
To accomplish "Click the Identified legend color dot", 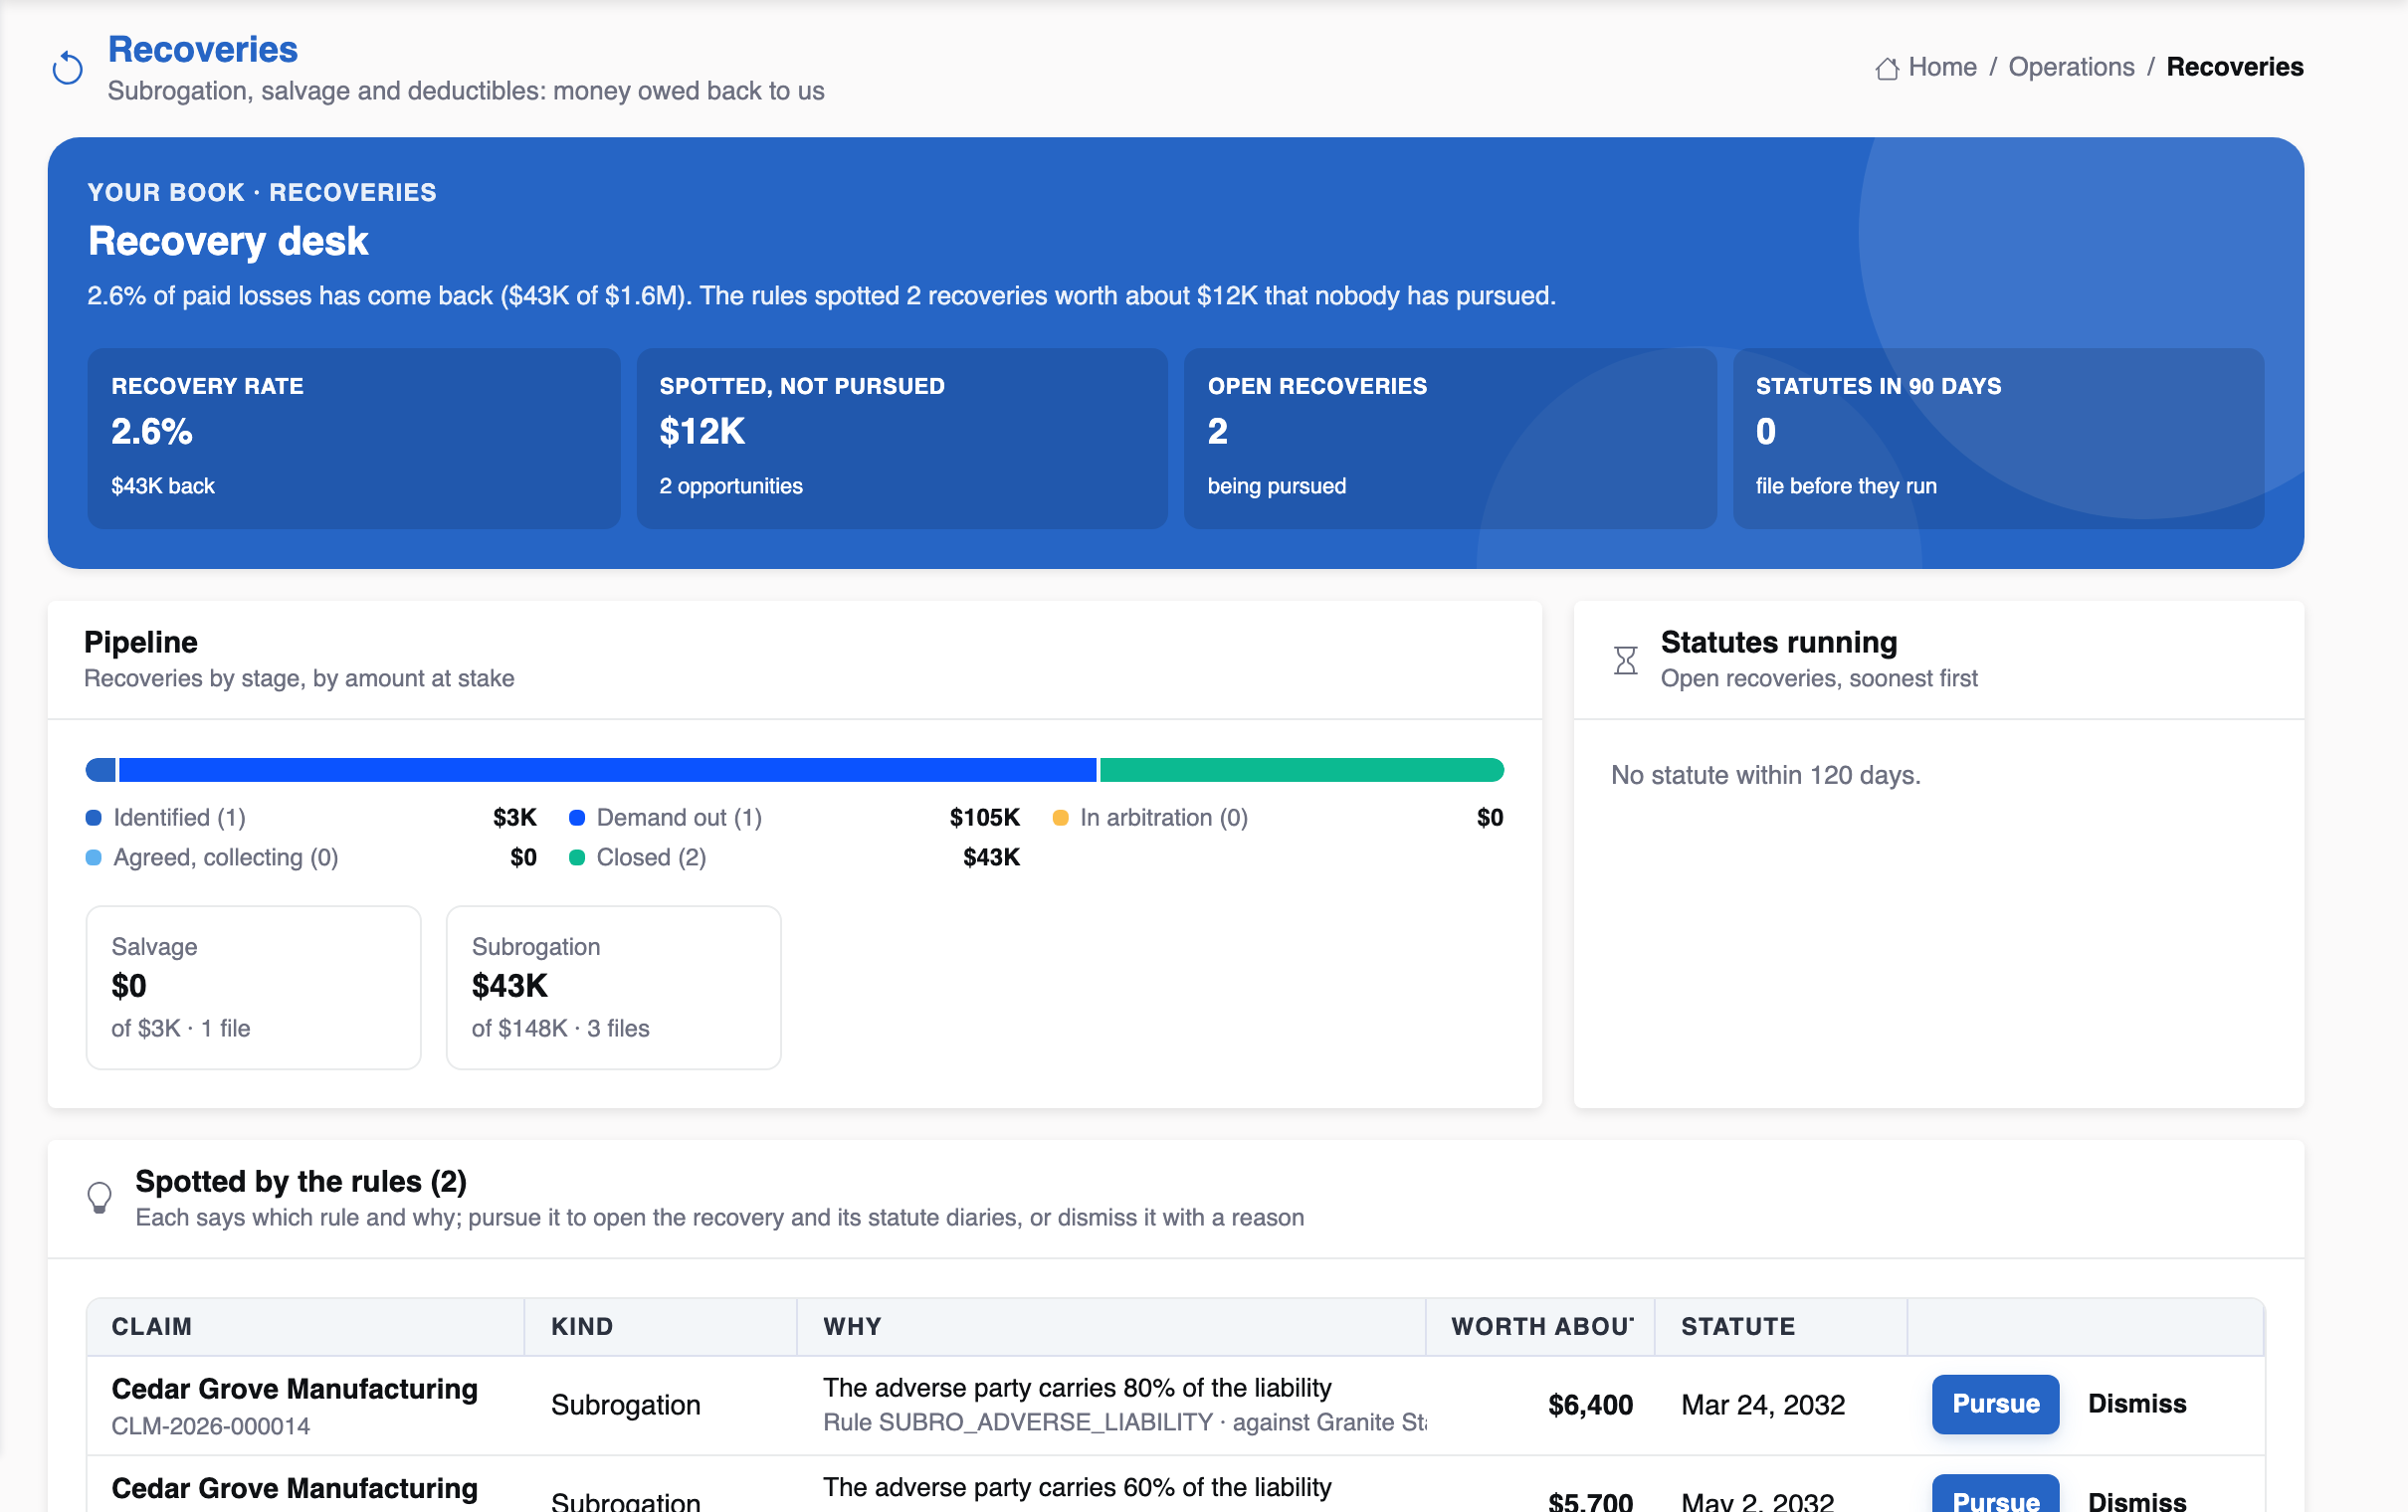I will [x=94, y=818].
